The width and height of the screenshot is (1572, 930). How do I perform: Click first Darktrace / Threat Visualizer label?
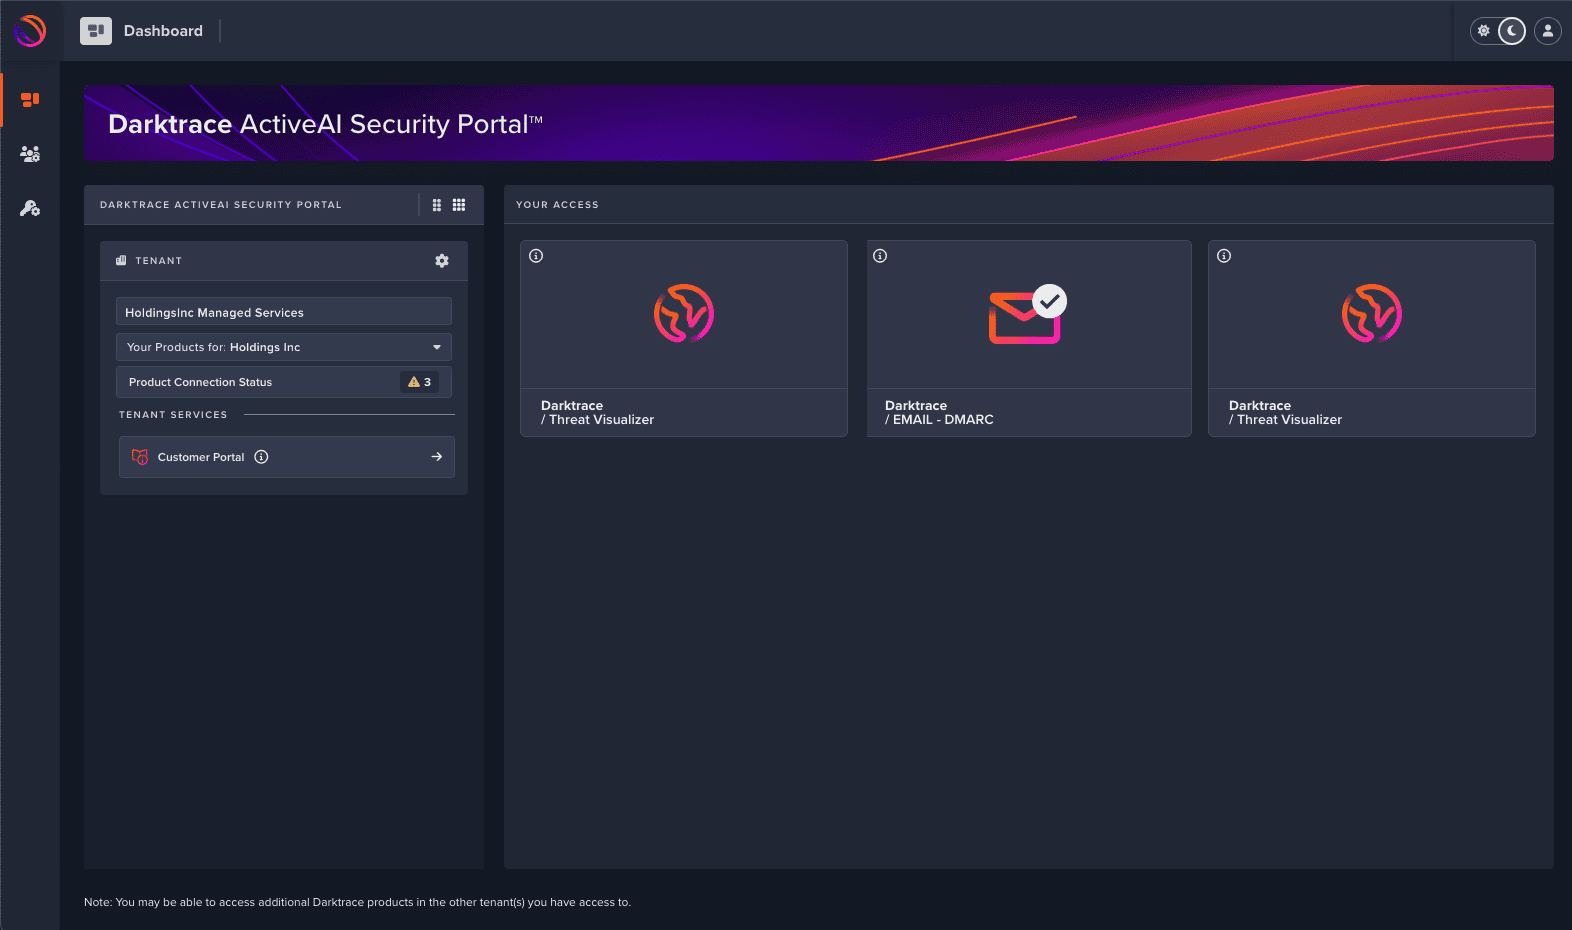coord(597,413)
